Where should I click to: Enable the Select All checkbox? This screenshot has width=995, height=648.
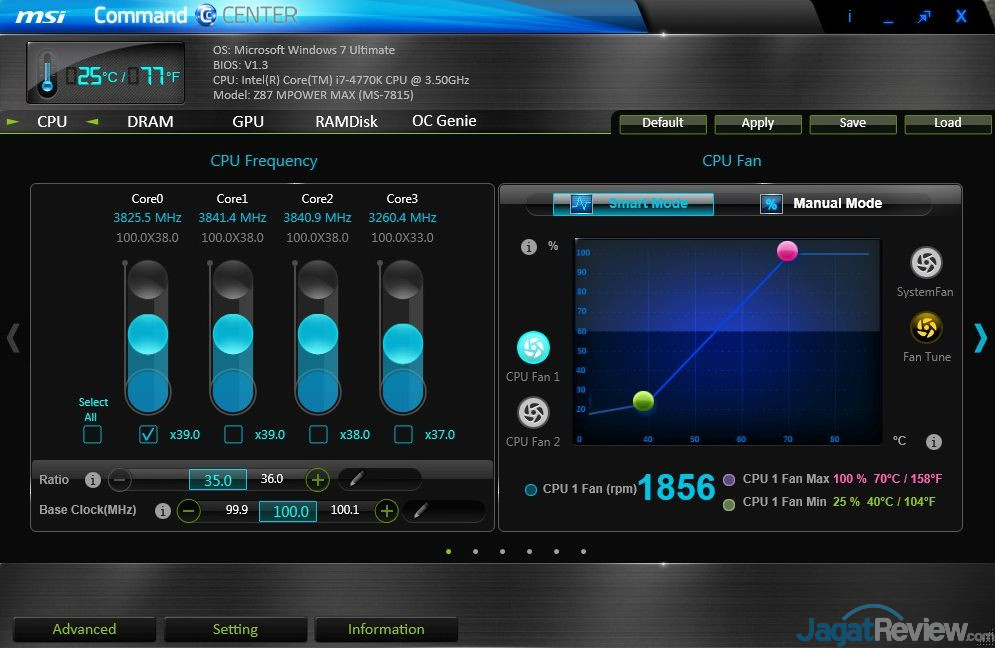click(92, 434)
